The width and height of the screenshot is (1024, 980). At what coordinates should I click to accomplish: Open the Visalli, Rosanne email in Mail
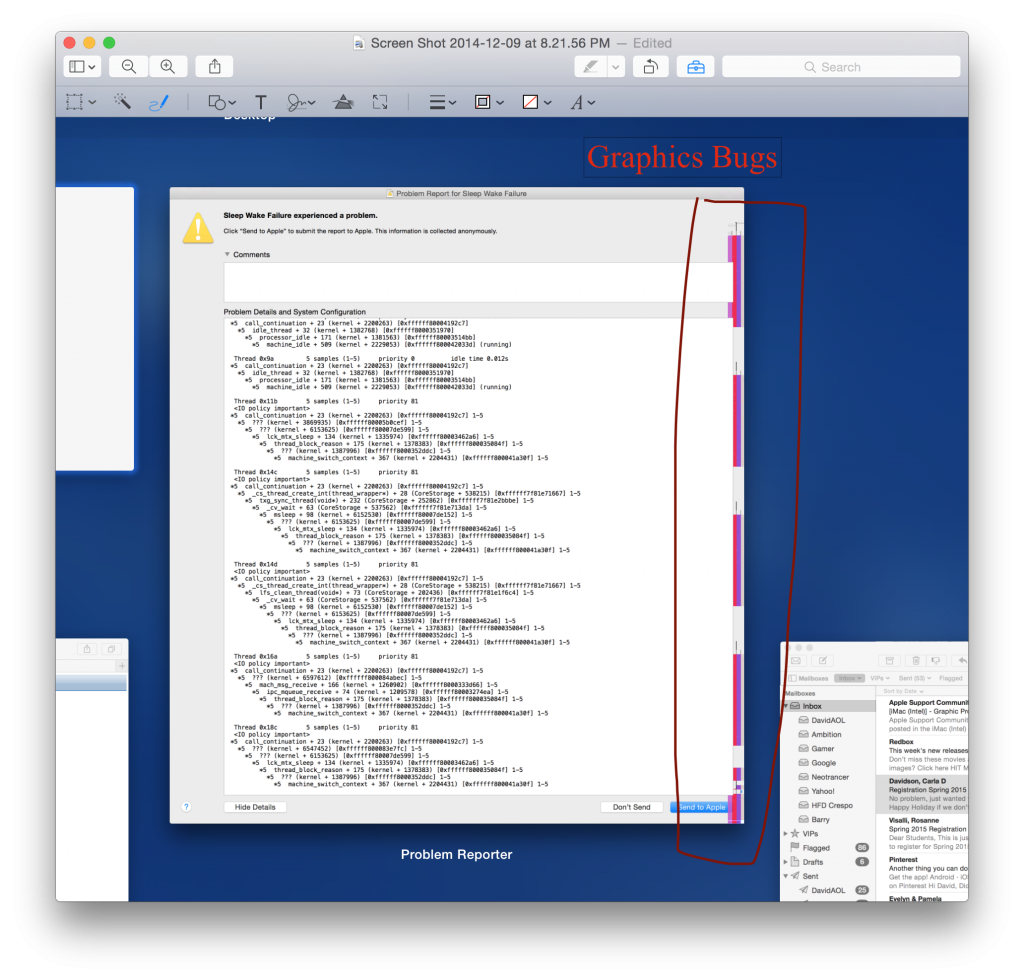click(922, 834)
